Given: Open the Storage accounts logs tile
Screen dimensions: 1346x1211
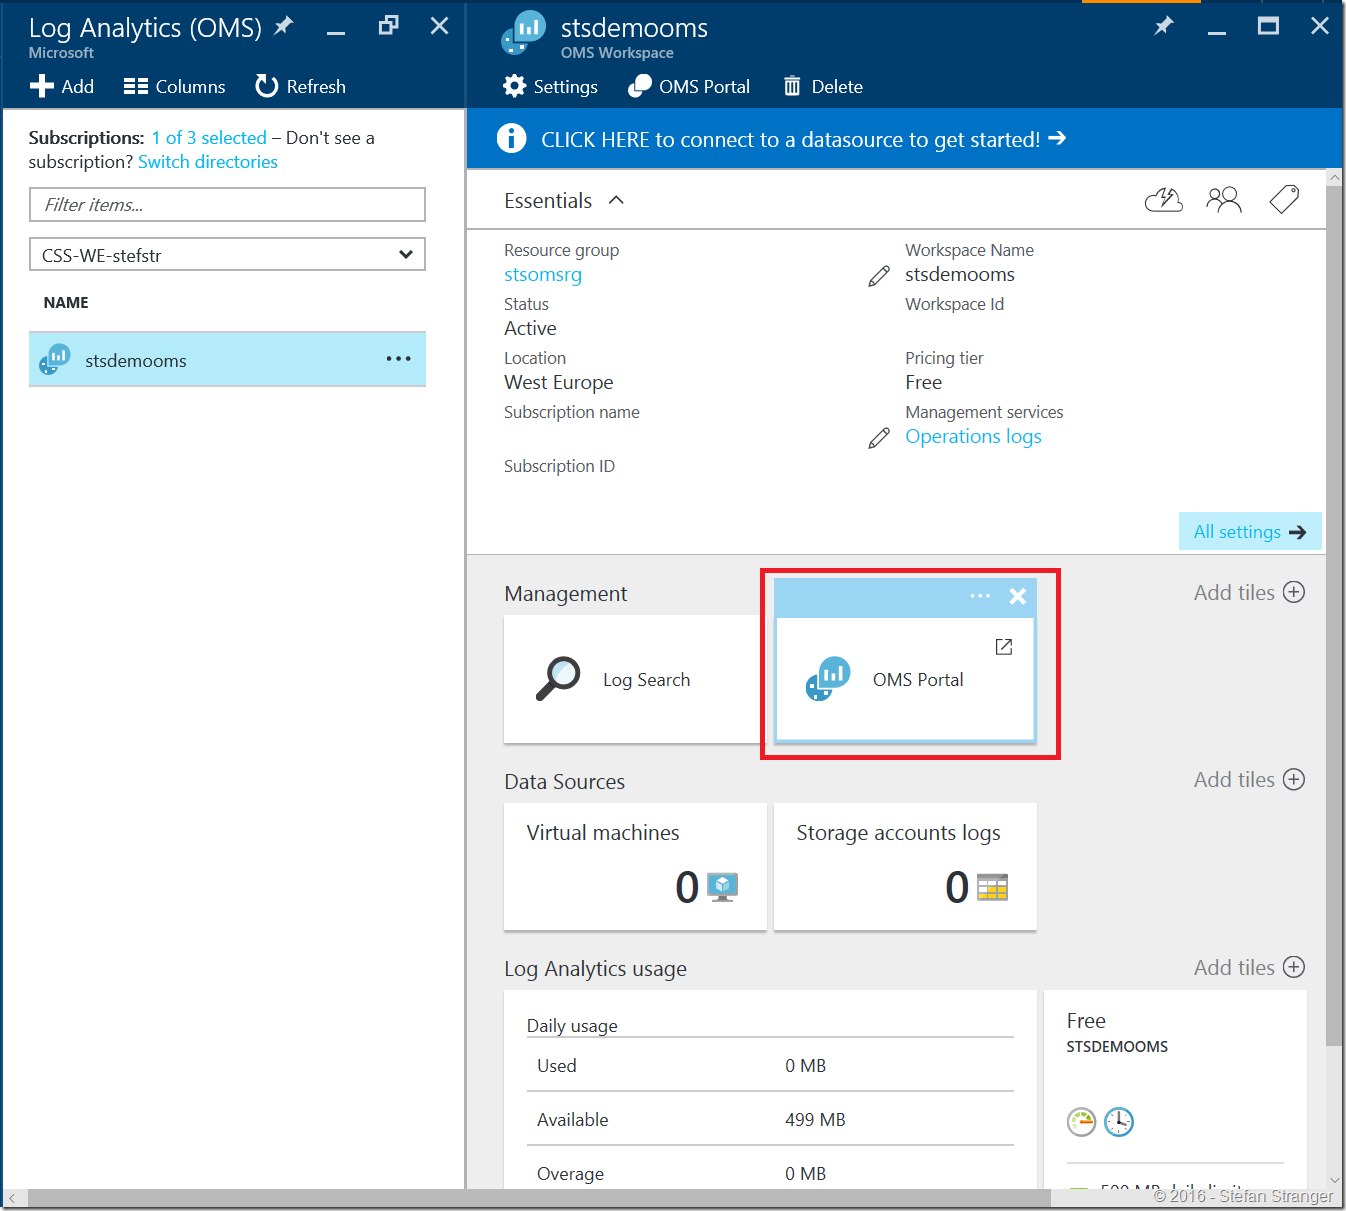Looking at the screenshot, I should click(x=905, y=866).
